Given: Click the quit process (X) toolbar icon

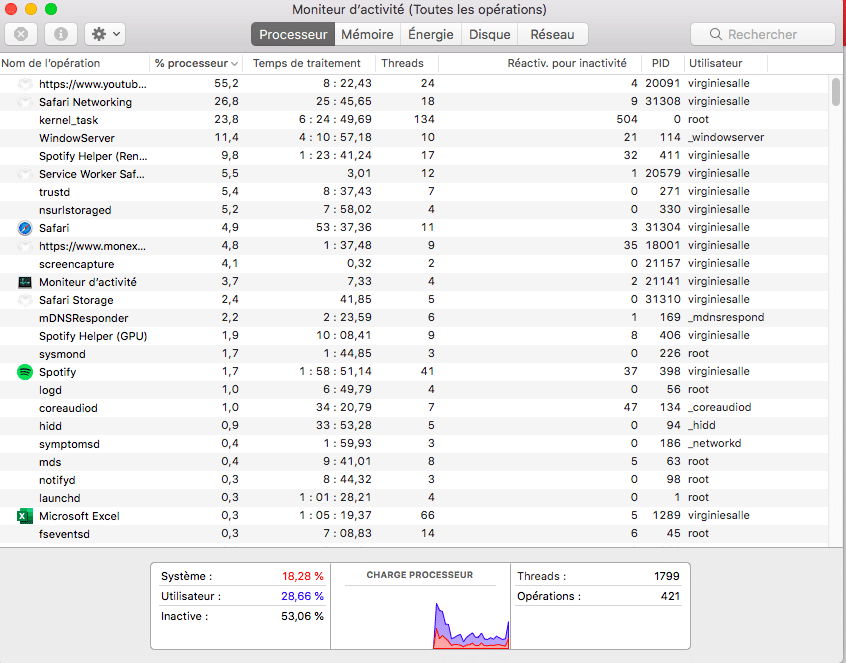Looking at the screenshot, I should tap(21, 34).
